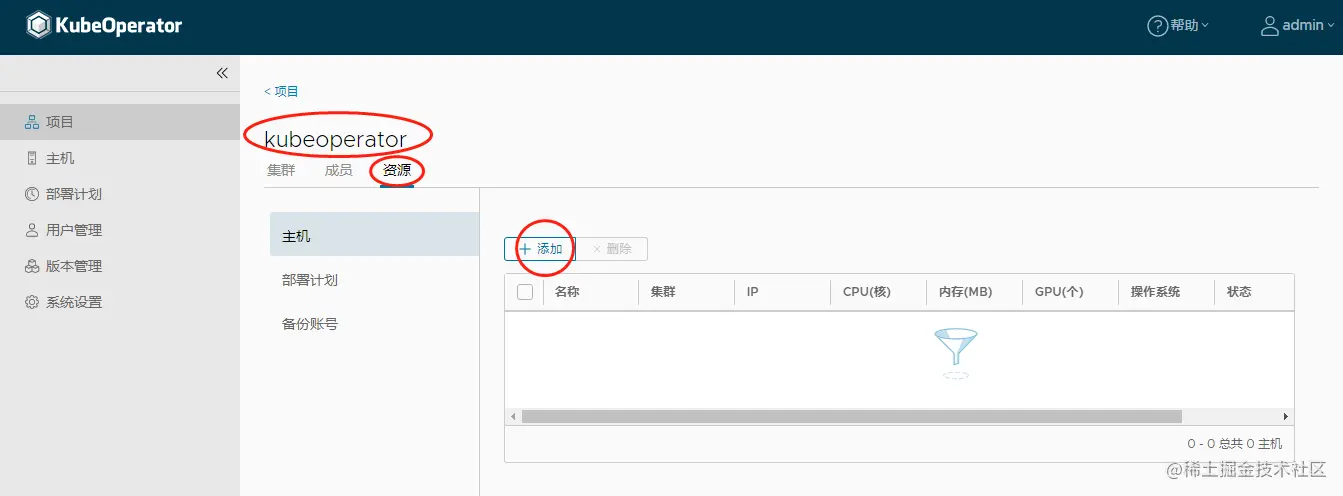Open 主机 in the left navigation sidebar
Screen dimensions: 1343x496
pyautogui.click(x=120, y=158)
